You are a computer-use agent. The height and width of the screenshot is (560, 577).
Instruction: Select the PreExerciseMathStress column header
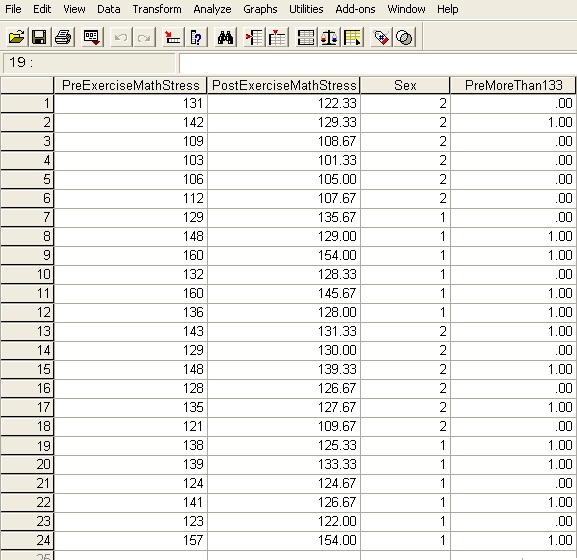click(130, 85)
